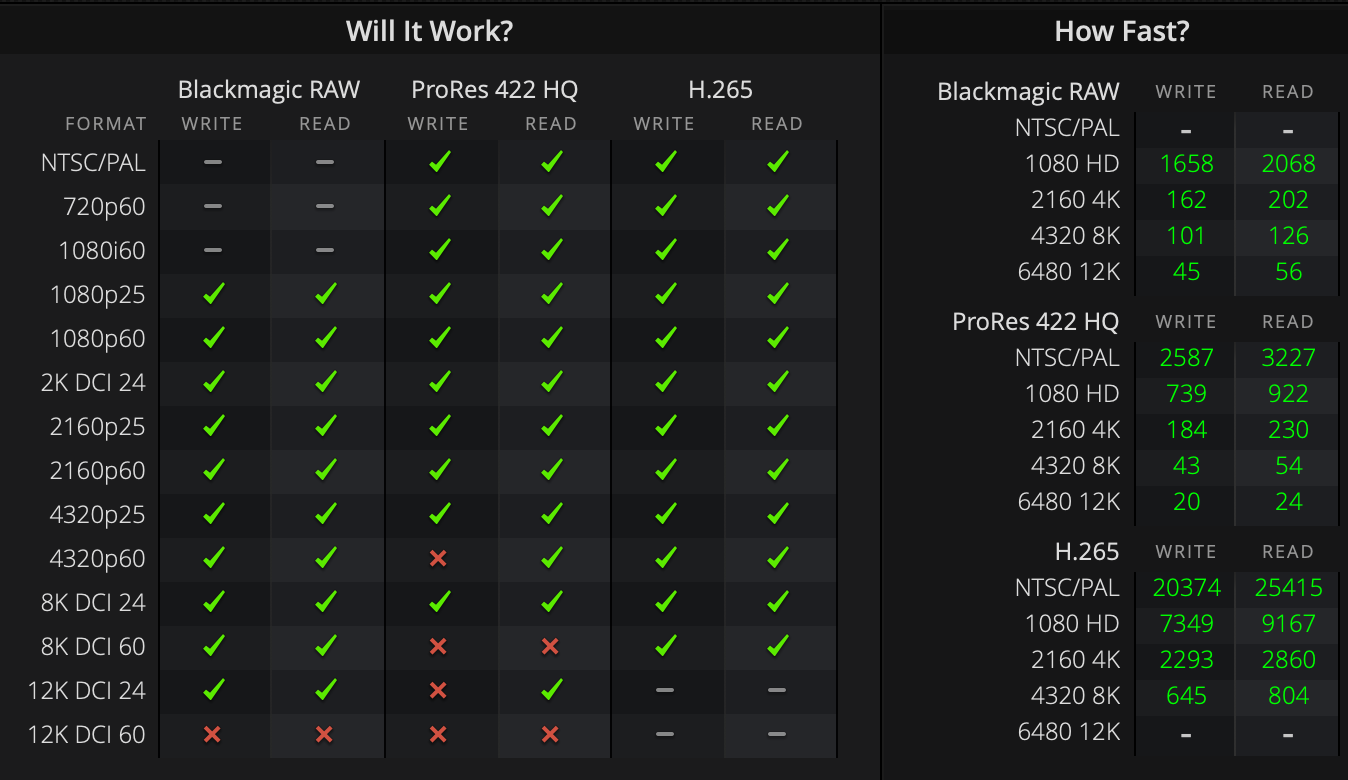Click the Blackmagic RAW read speed 2068

(1288, 164)
